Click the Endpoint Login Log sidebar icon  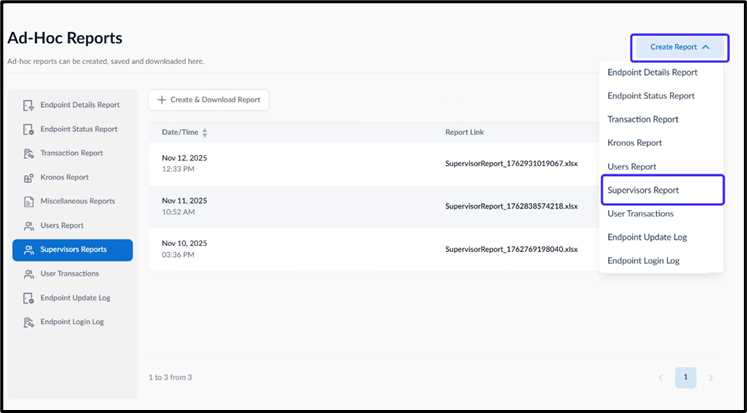(x=29, y=322)
